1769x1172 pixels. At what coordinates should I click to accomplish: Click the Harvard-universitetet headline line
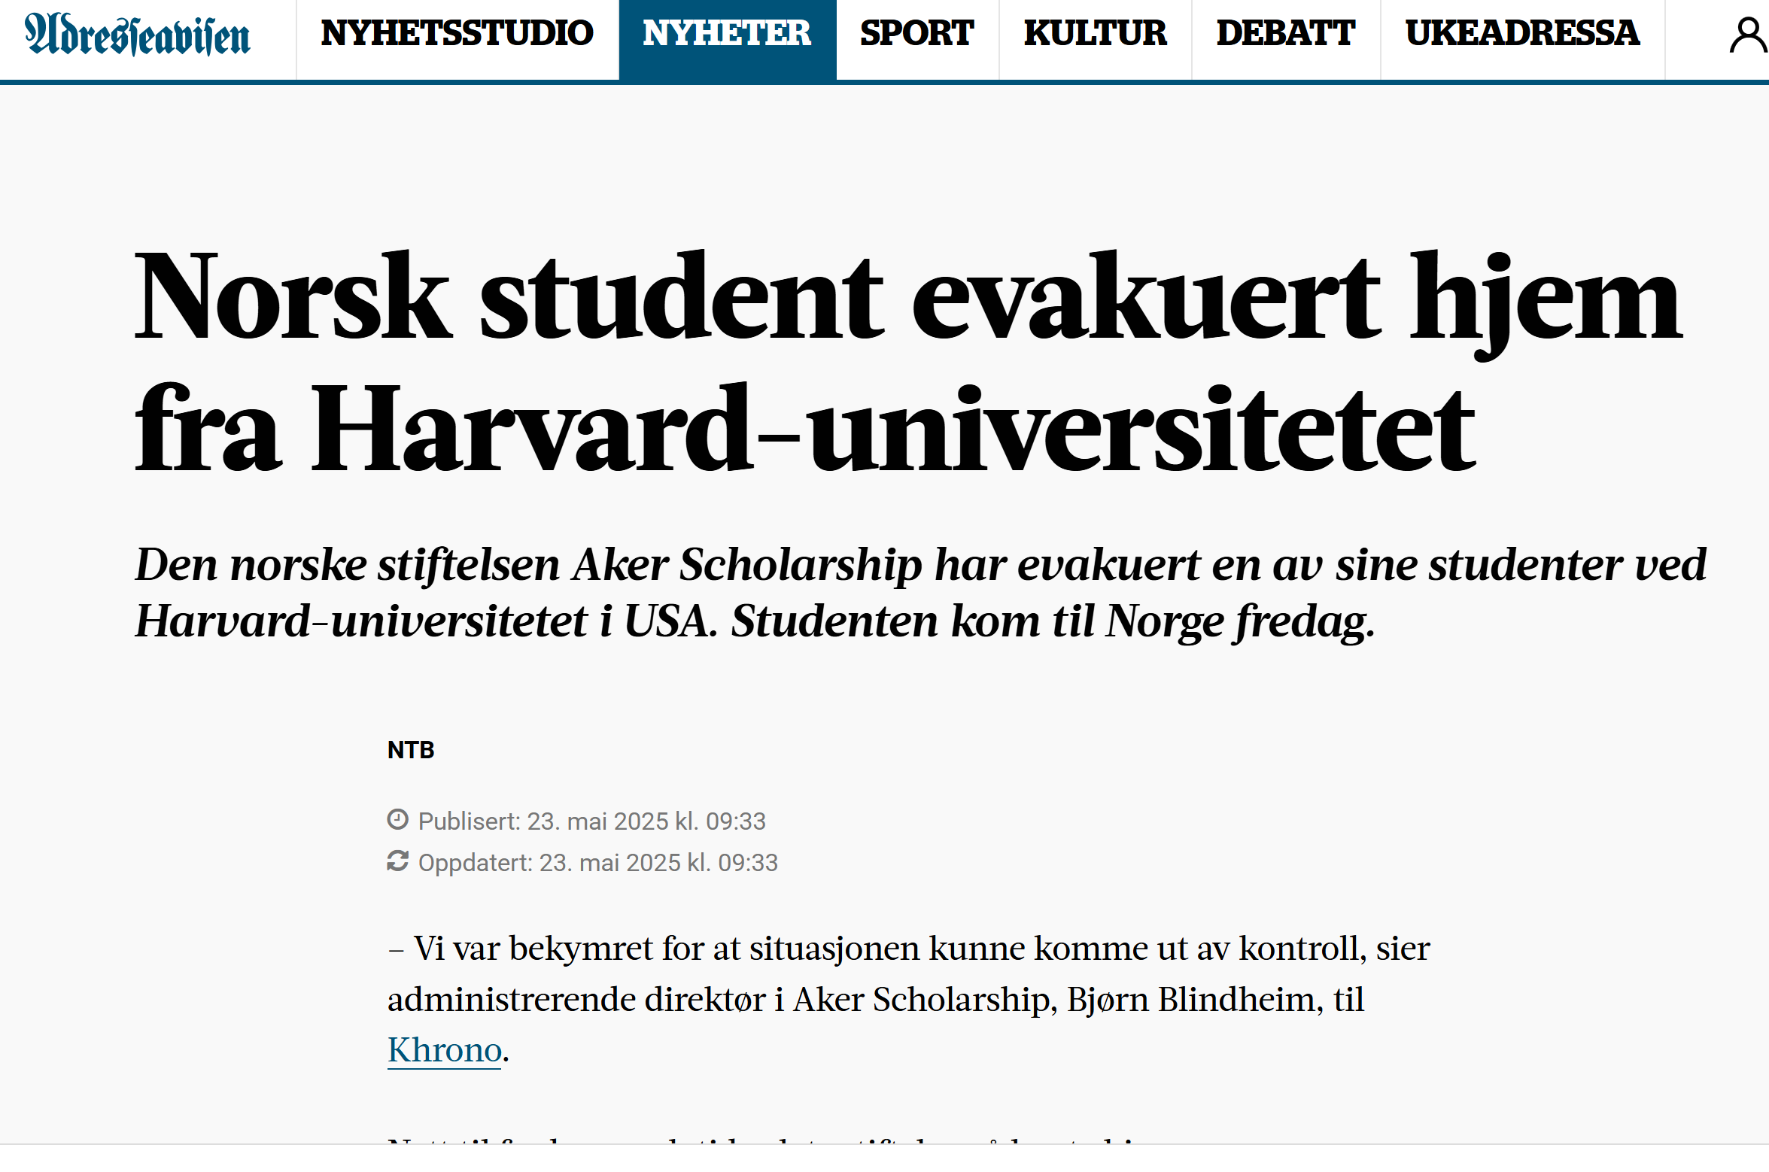coord(804,430)
